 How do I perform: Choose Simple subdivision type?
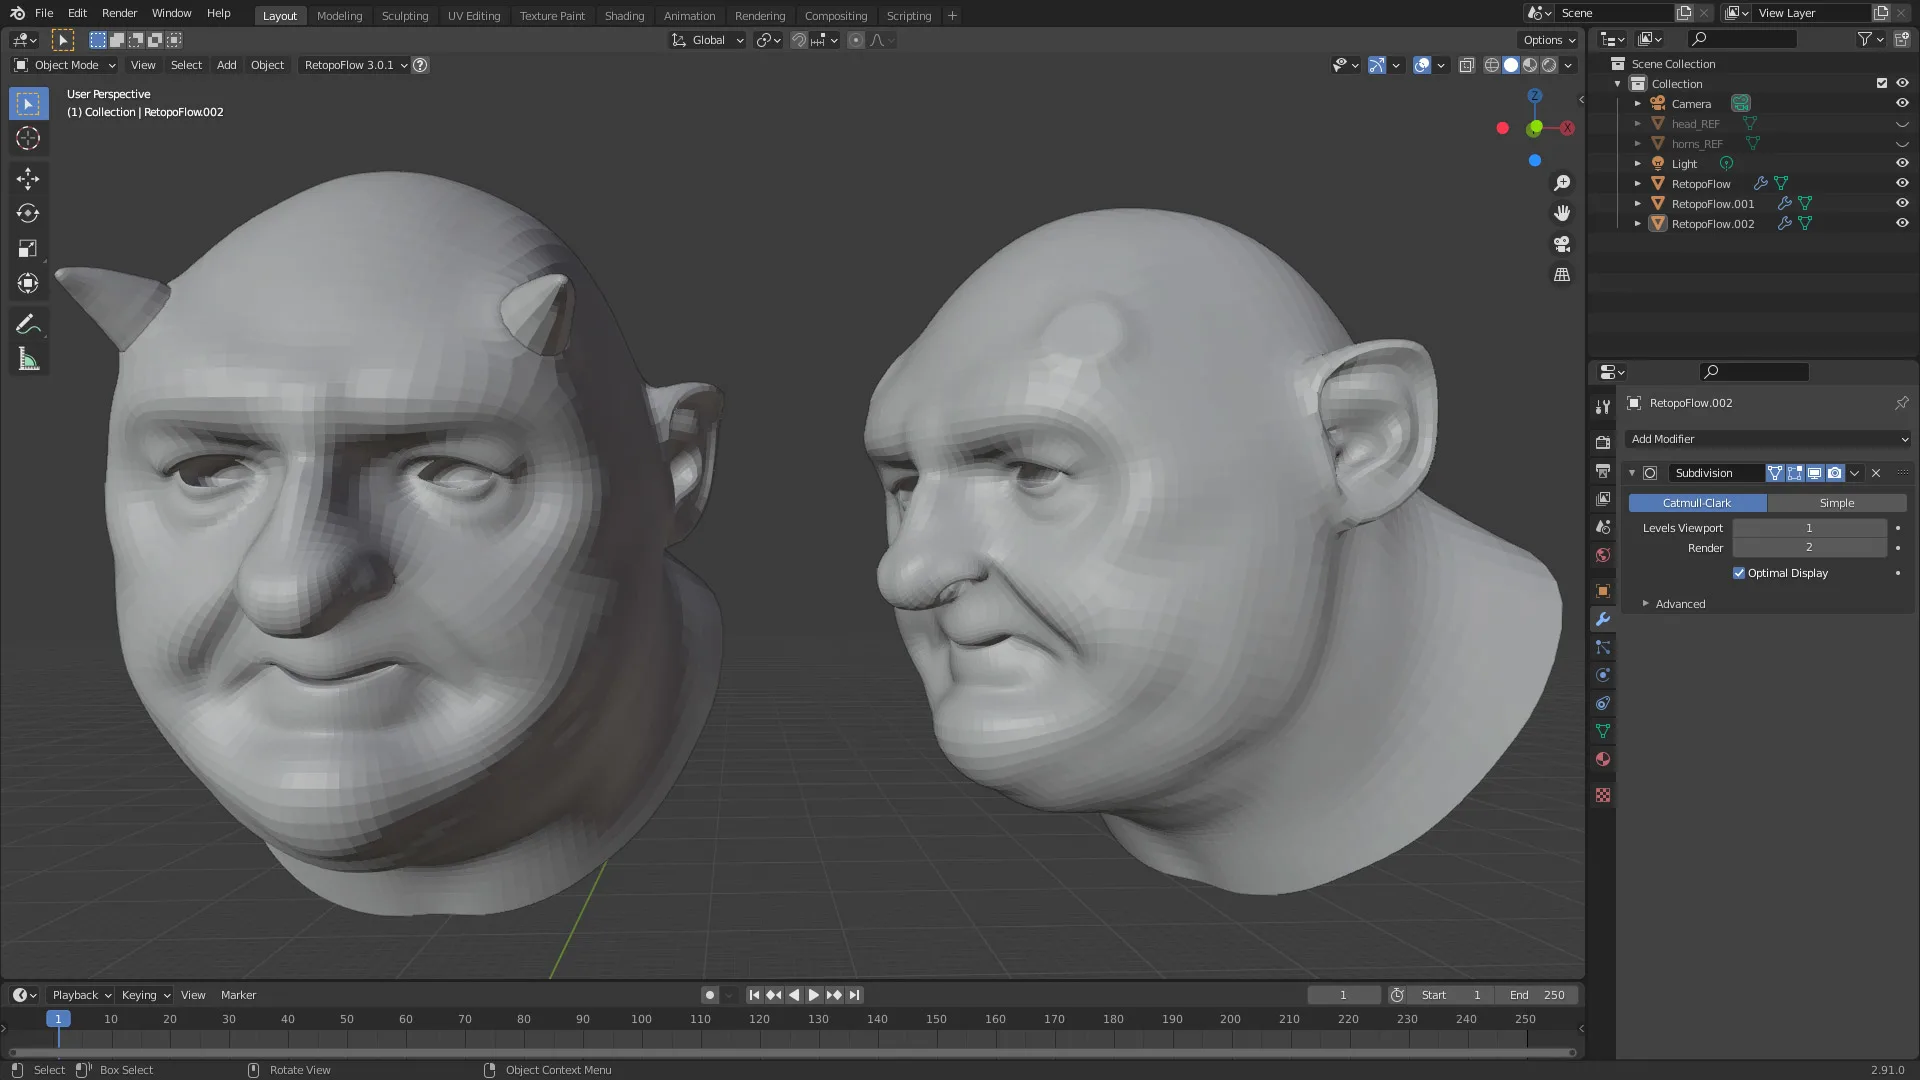coord(1836,503)
